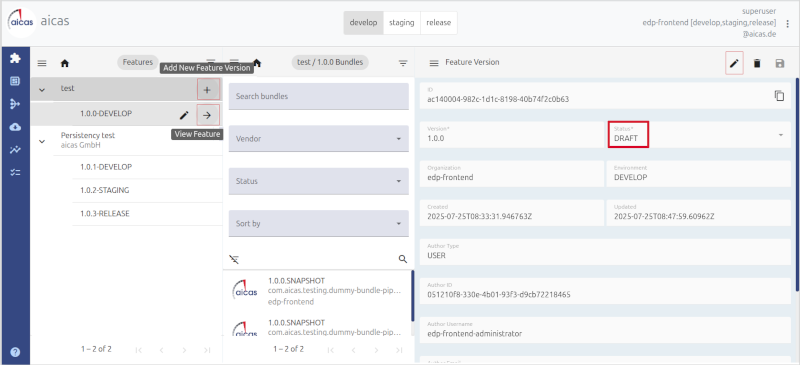The image size is (800, 365).
Task: Switch to the release environment tab
Action: [x=439, y=23]
